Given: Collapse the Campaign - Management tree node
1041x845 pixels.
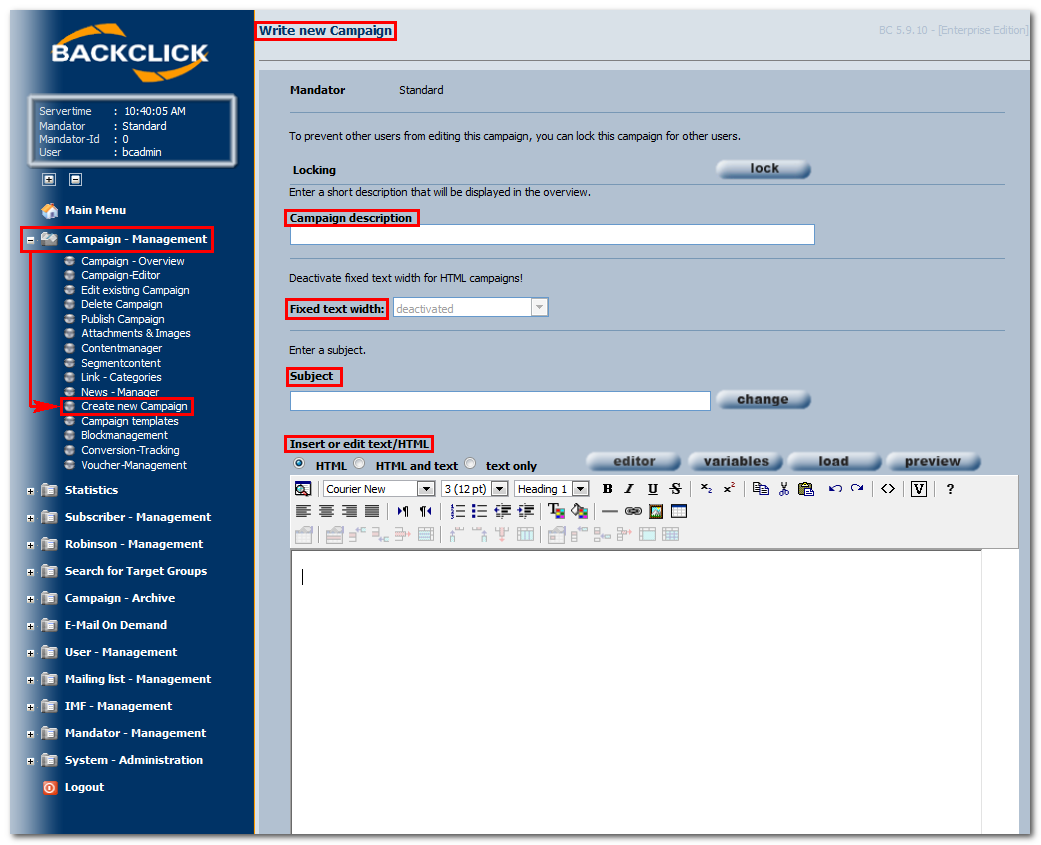Looking at the screenshot, I should [x=31, y=240].
